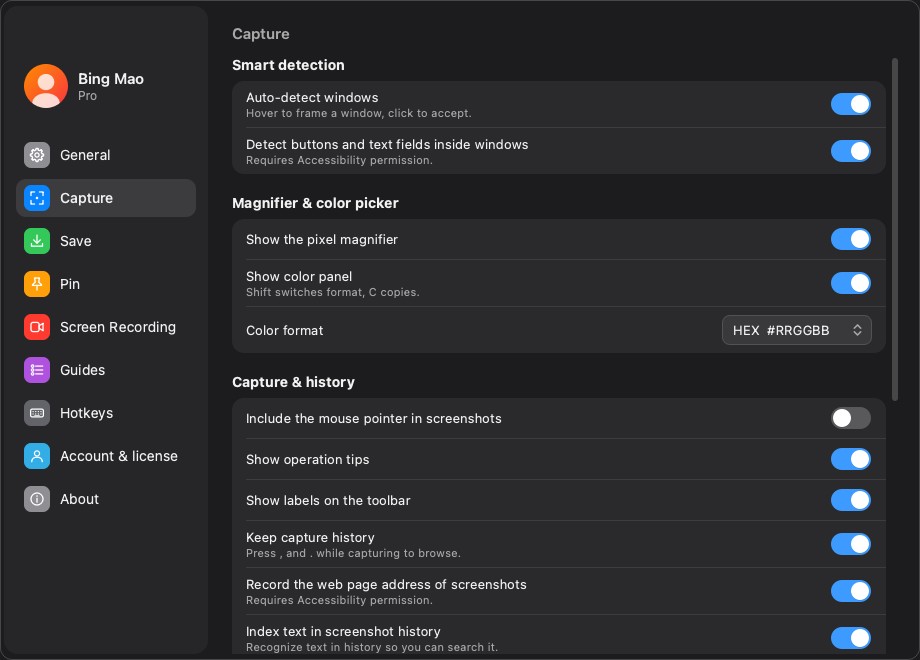920x660 pixels.
Task: Turn off Auto-detect windows
Action: tap(850, 104)
